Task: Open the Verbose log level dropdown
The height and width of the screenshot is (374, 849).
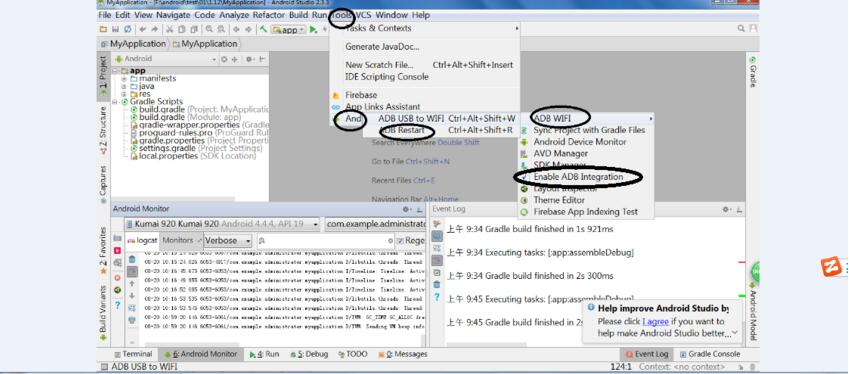Action: (x=228, y=240)
